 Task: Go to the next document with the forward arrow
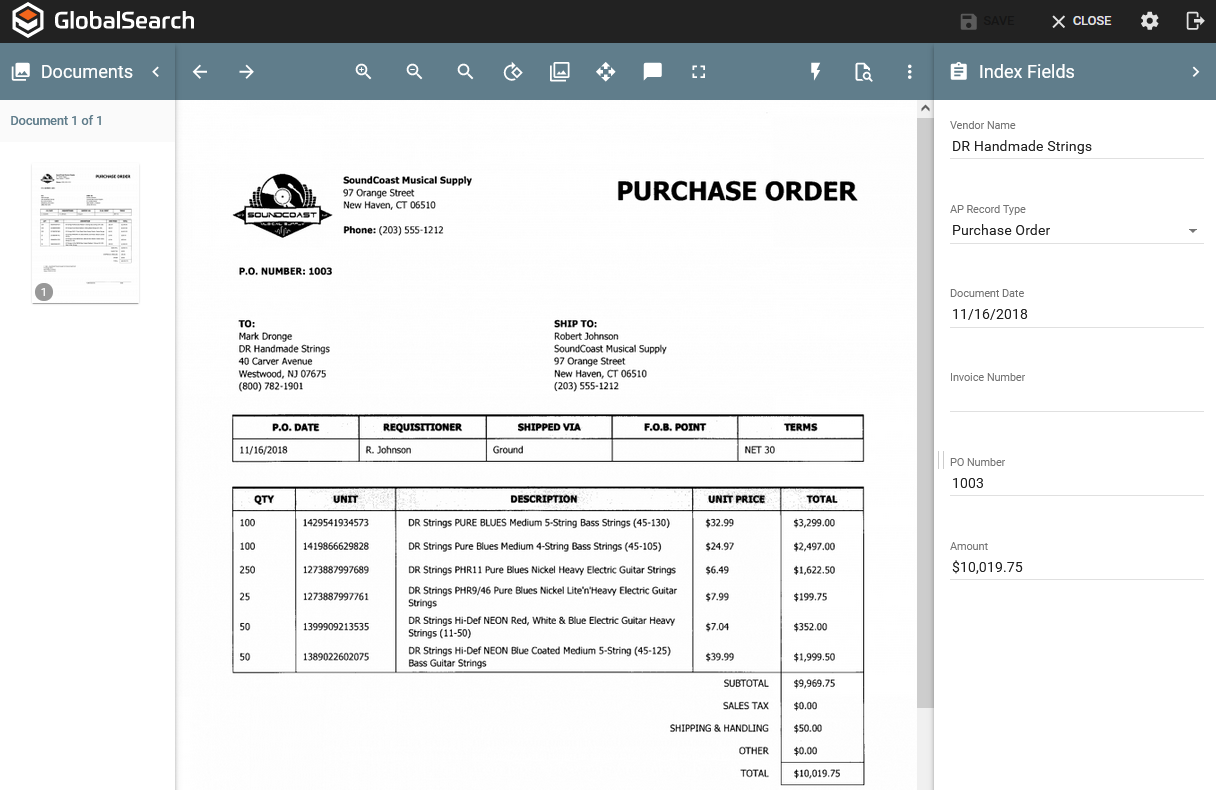click(246, 72)
